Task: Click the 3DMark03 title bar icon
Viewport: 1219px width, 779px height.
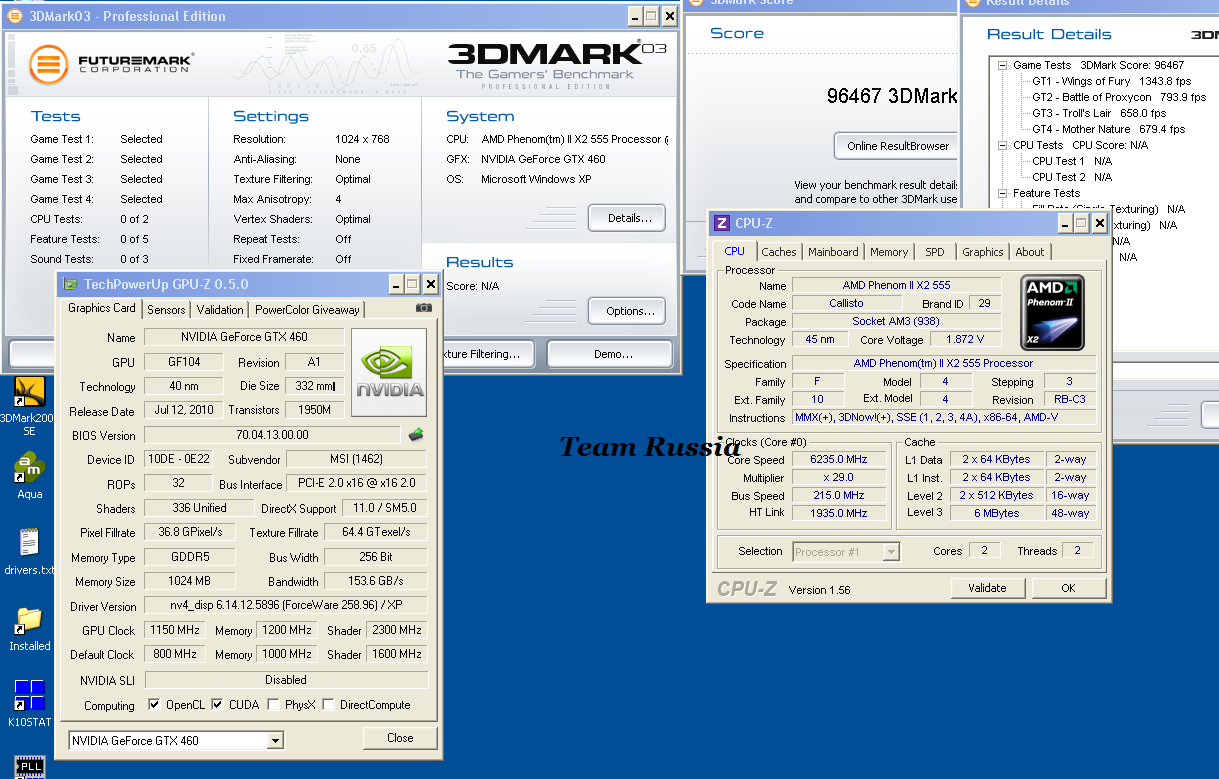Action: coord(16,16)
